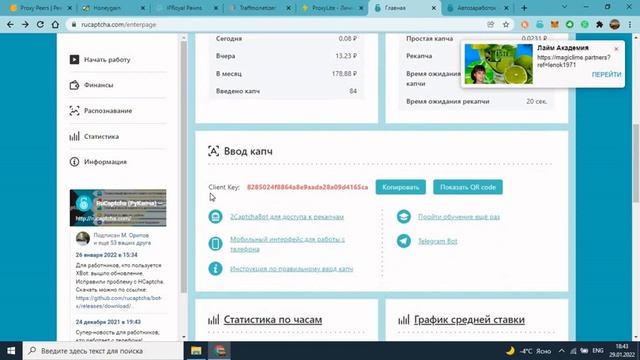Viewport: 640px width, 360px height.
Task: Open the captcha input instructions link
Action: point(291,269)
